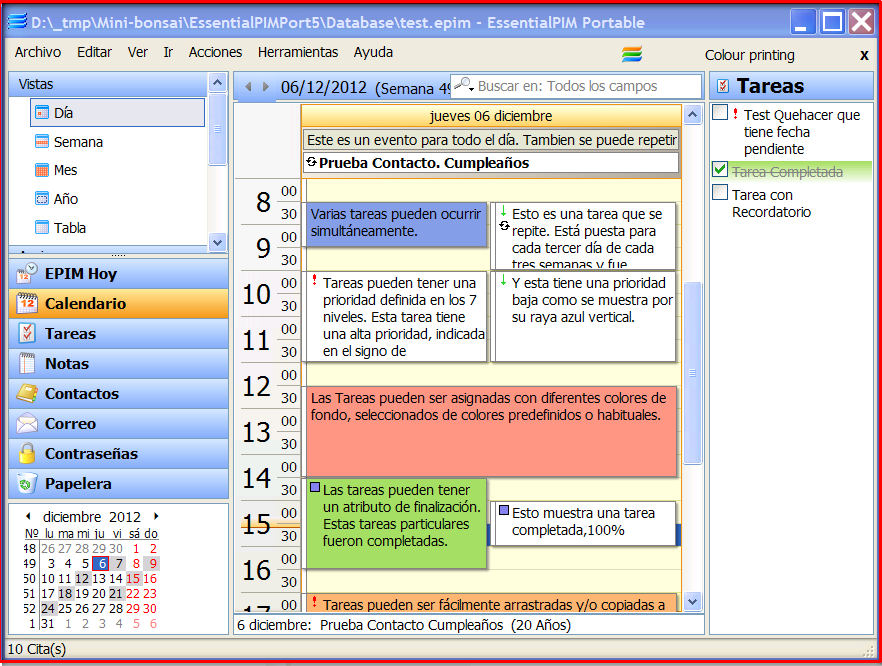
Task: Open Tareas module via its sidebar icon
Action: coord(27,333)
